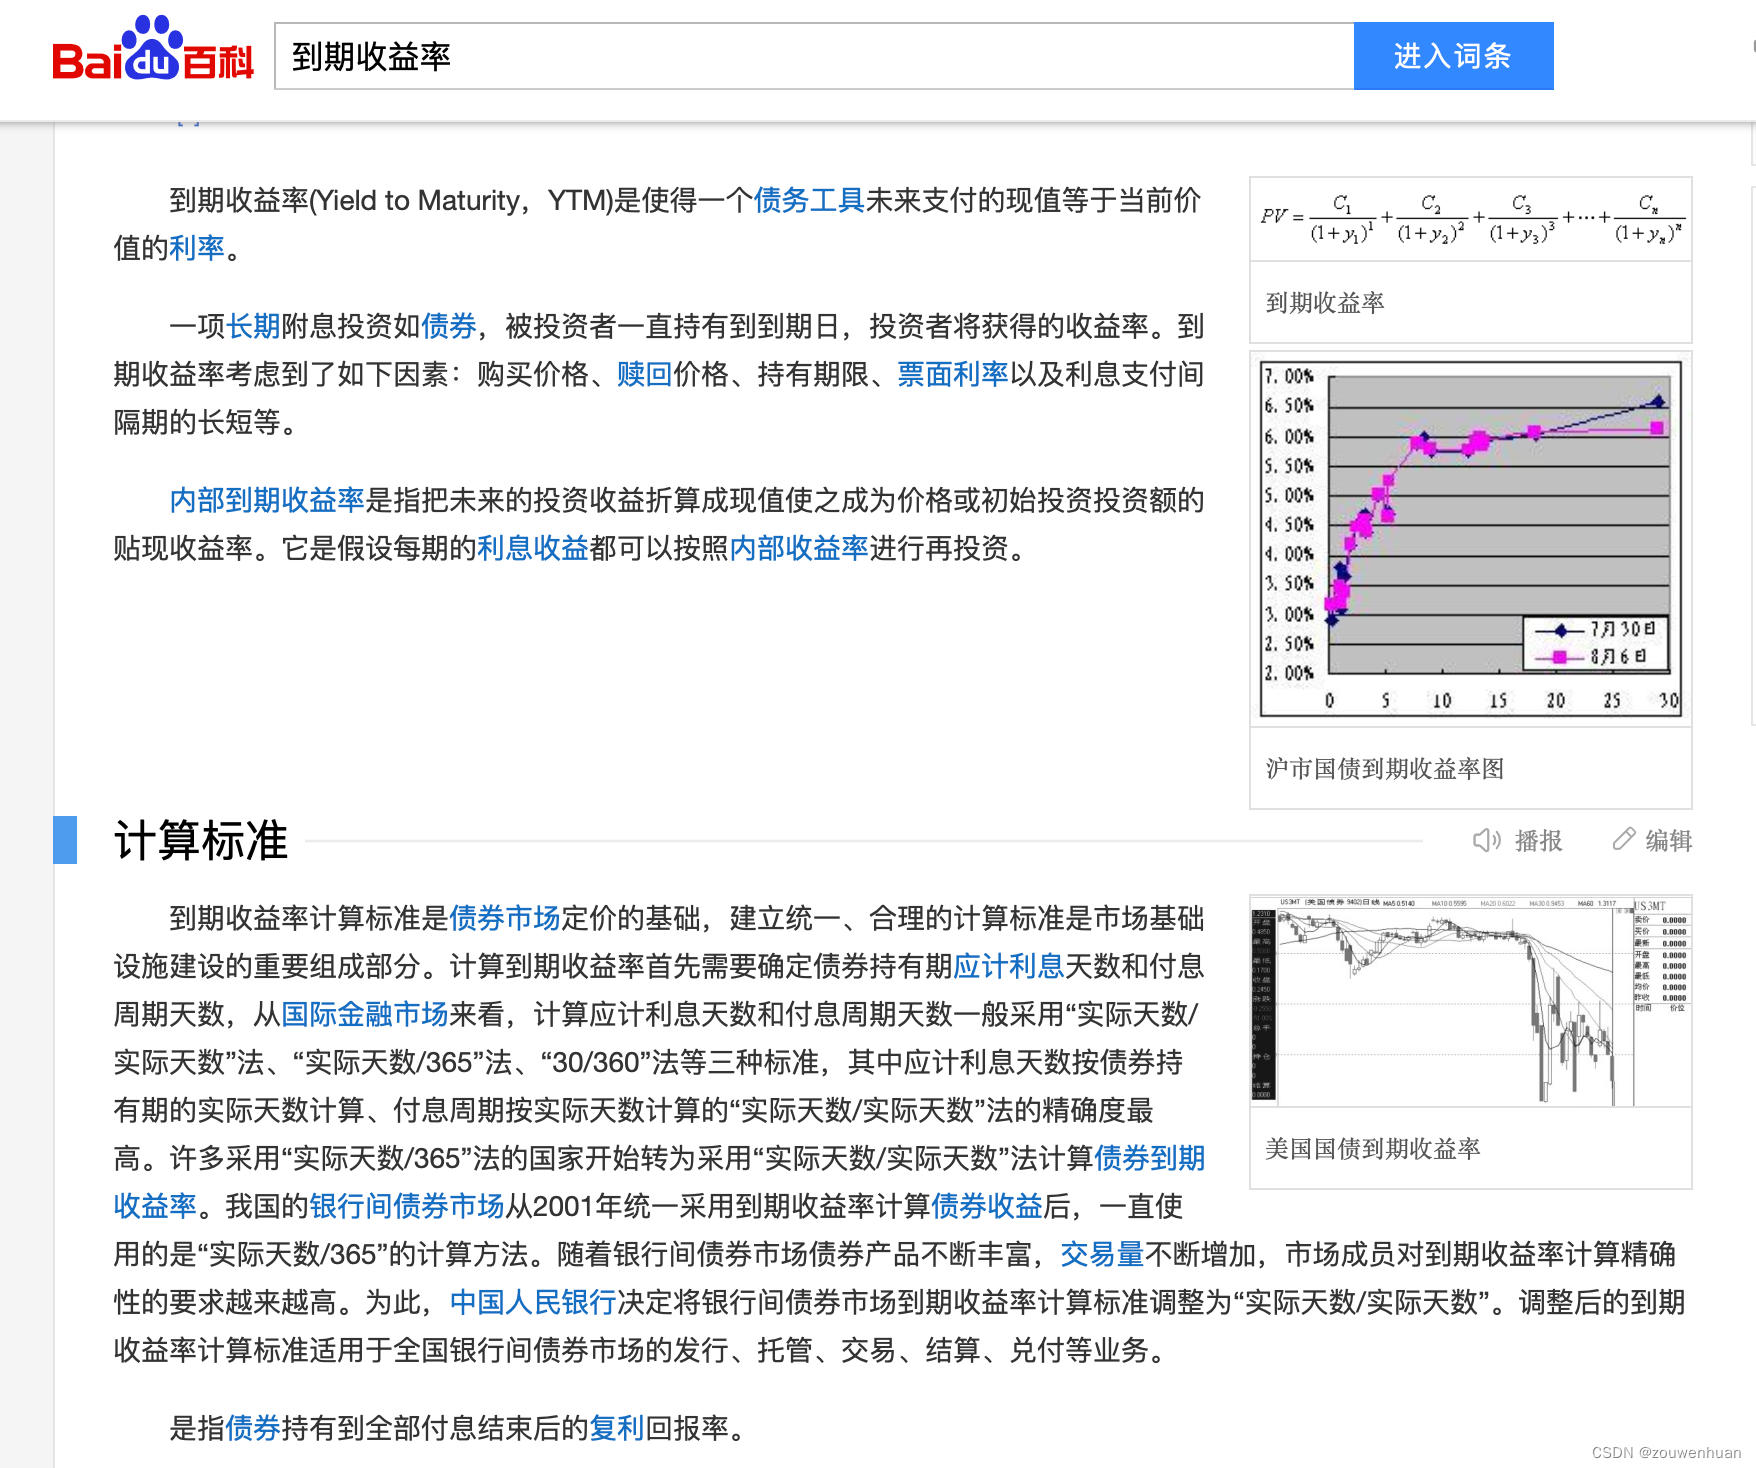Open the 赎回 link
This screenshot has width=1756, height=1468.
[x=645, y=374]
